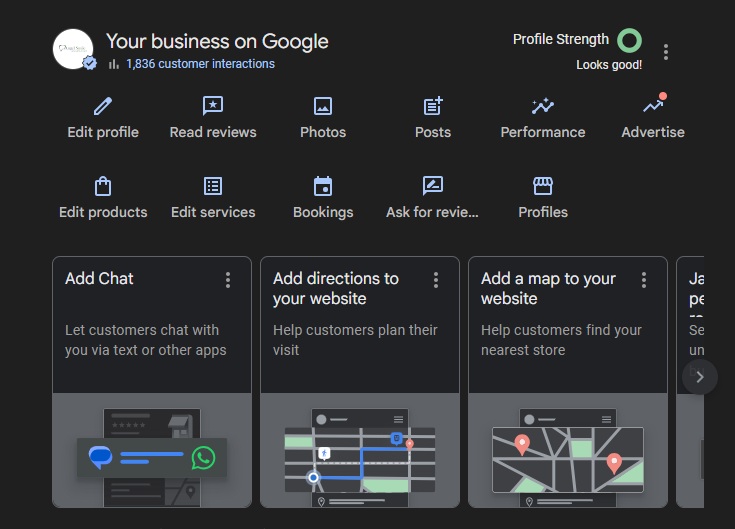Viewport: 735px width, 529px height.
Task: Open the business profile three-dot menu
Action: tap(666, 52)
